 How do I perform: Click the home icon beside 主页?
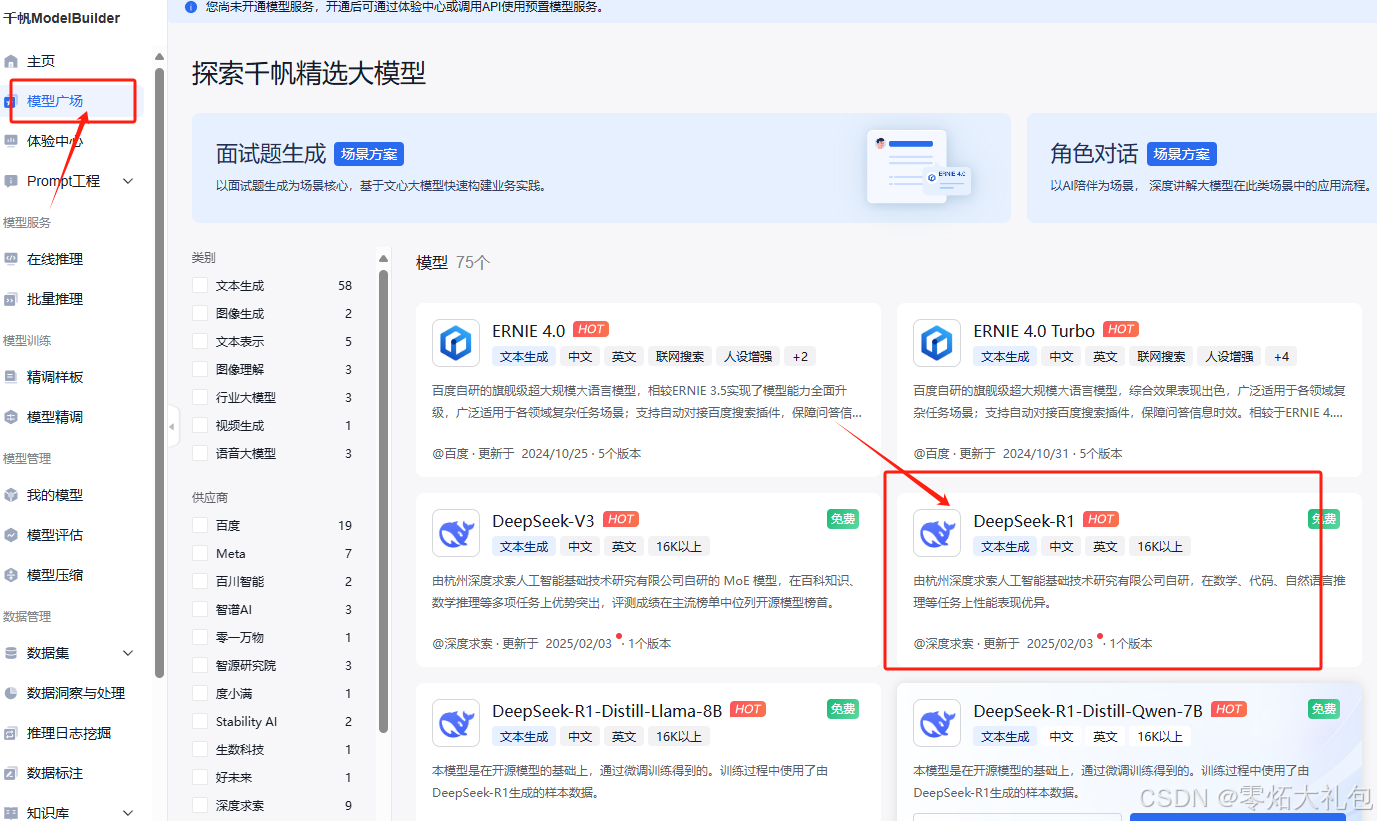[11, 61]
